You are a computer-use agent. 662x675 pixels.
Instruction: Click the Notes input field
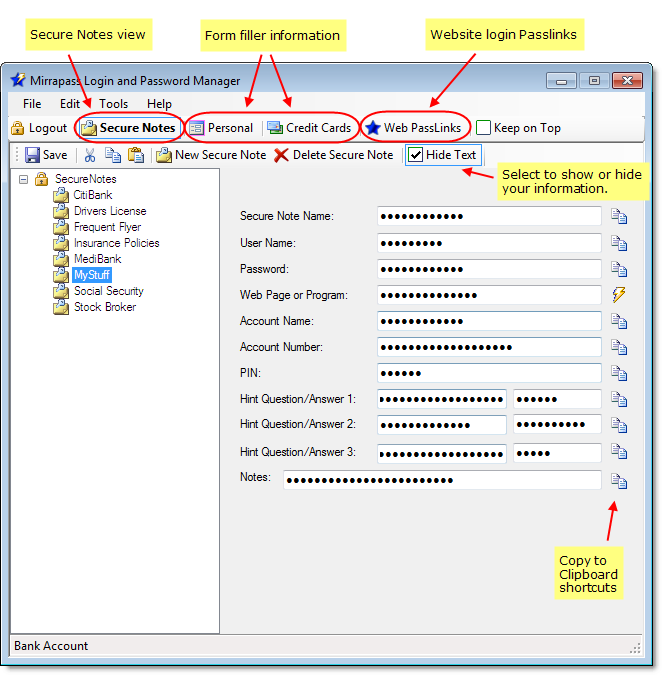click(x=442, y=480)
